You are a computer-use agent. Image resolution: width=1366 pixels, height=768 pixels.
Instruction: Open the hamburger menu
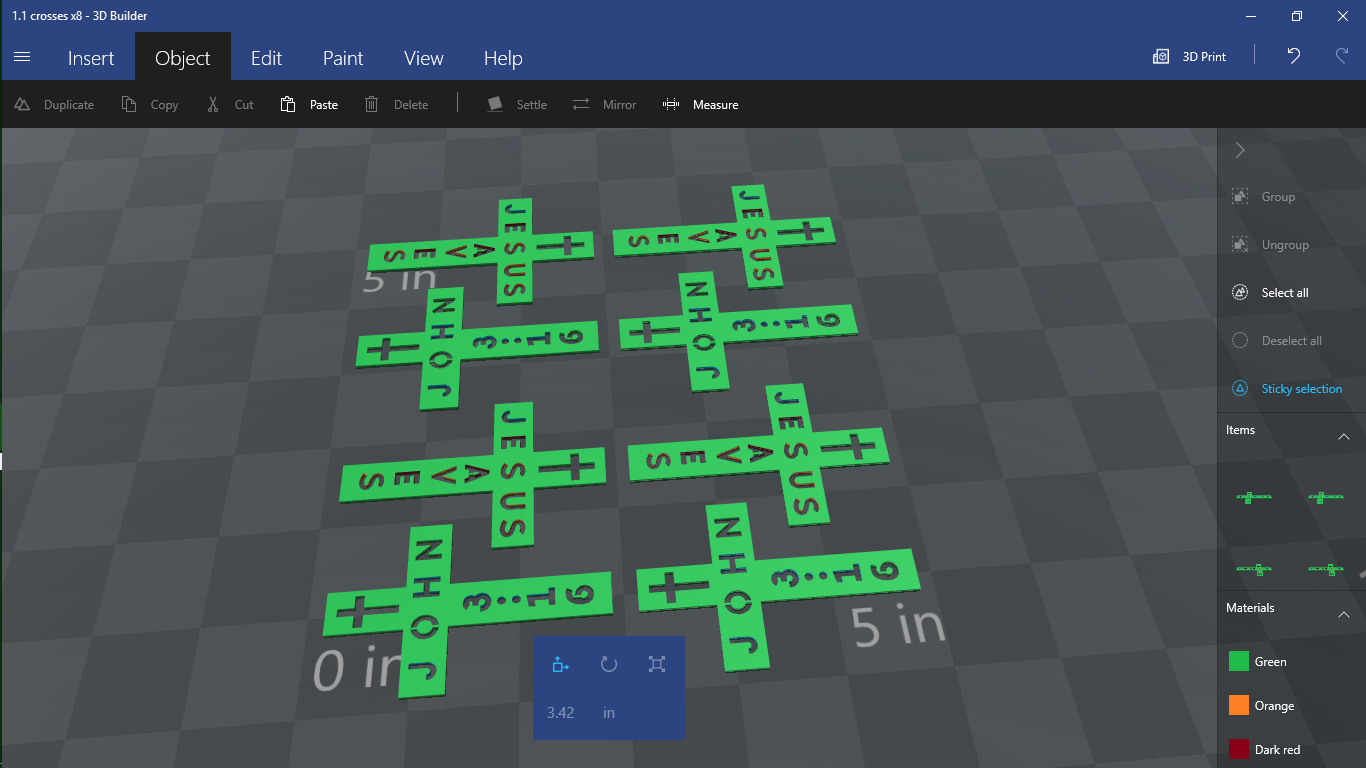[22, 57]
